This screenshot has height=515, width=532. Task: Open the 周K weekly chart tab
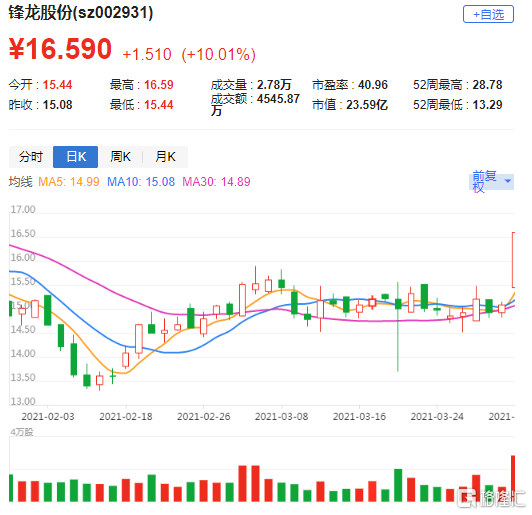click(120, 157)
